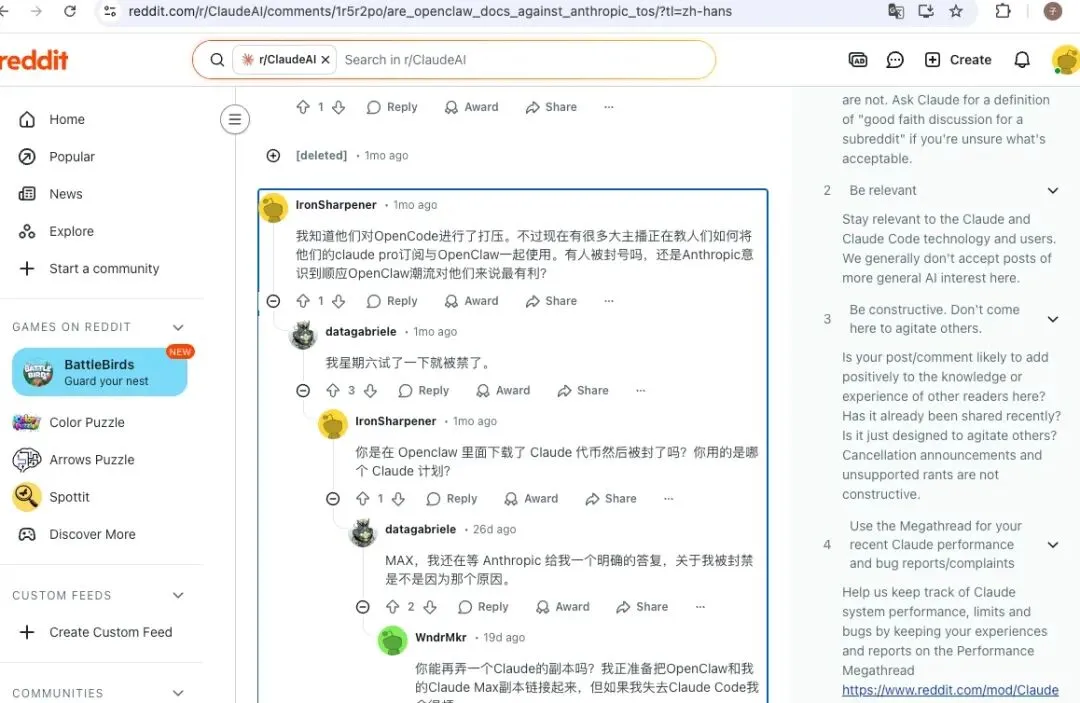Click install app icon in address bar
Screen dimensions: 1080x703
pos(926,11)
